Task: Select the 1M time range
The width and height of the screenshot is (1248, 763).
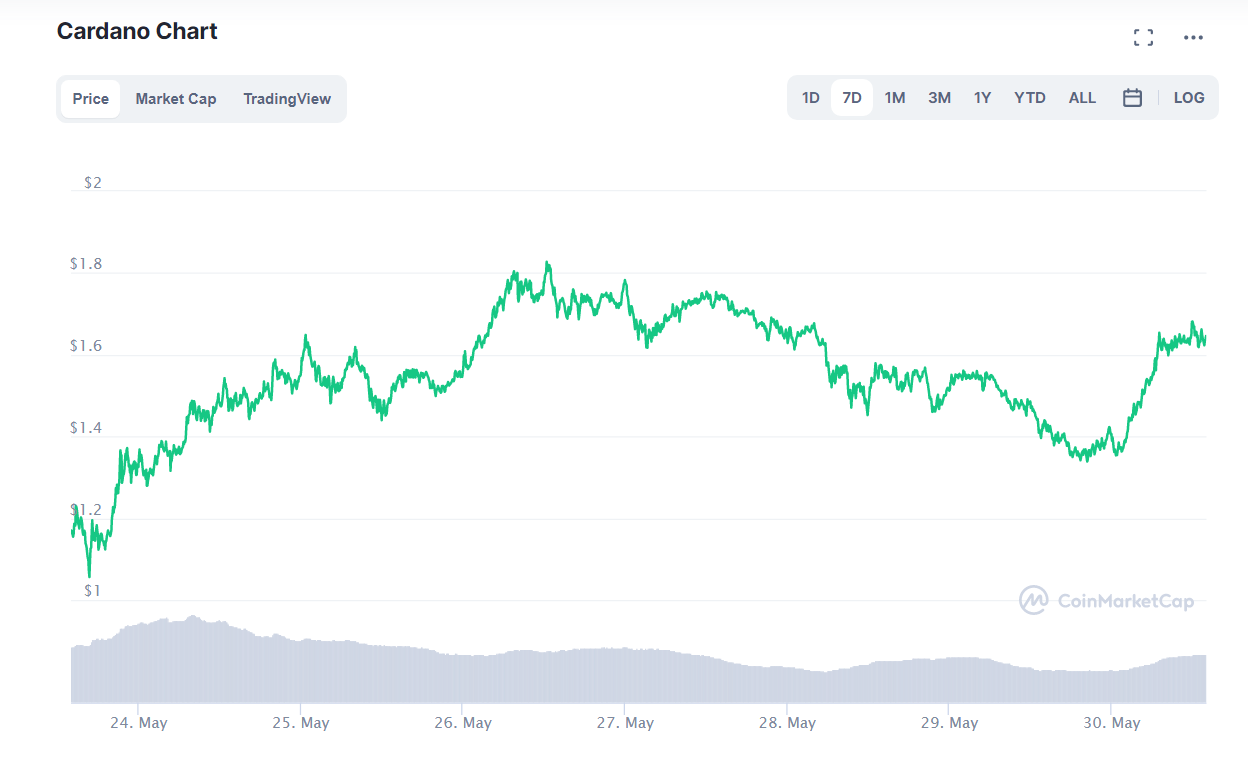Action: [895, 97]
